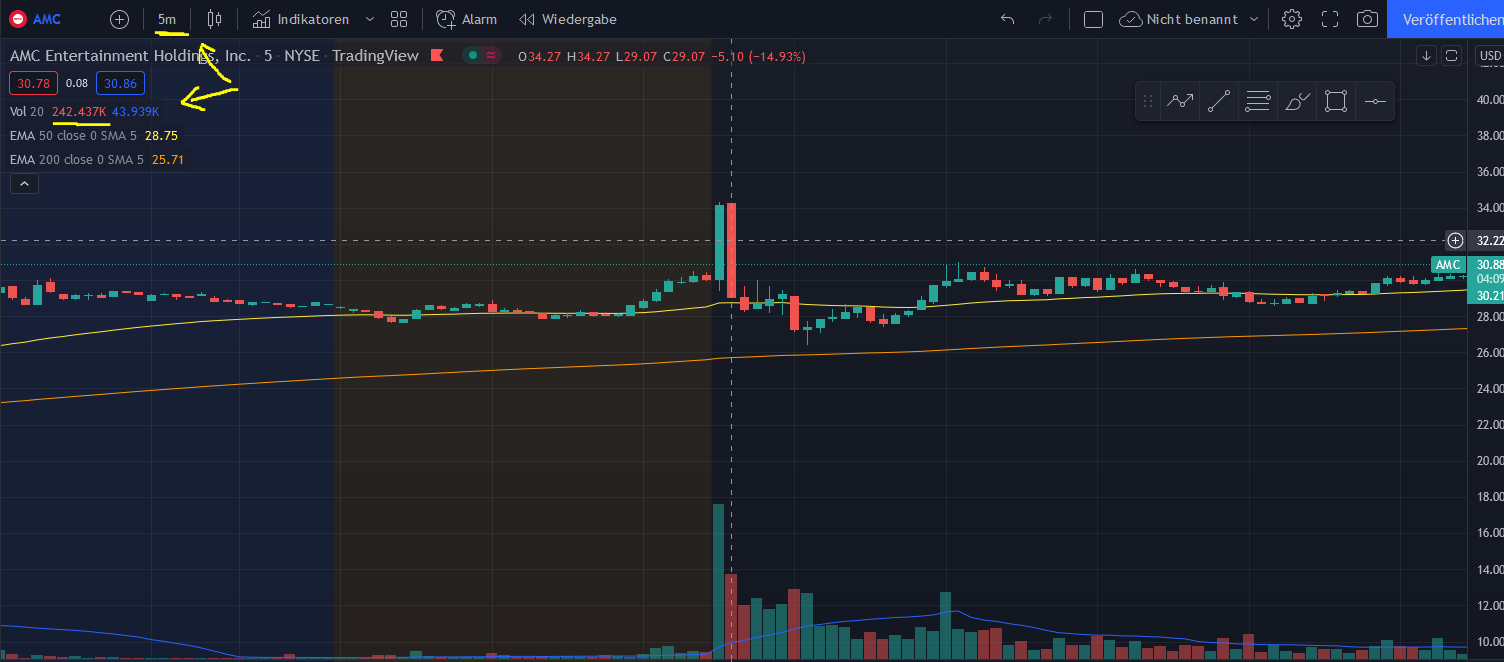The image size is (1504, 662).
Task: Choose chart layout square icon
Action: (x=1093, y=19)
